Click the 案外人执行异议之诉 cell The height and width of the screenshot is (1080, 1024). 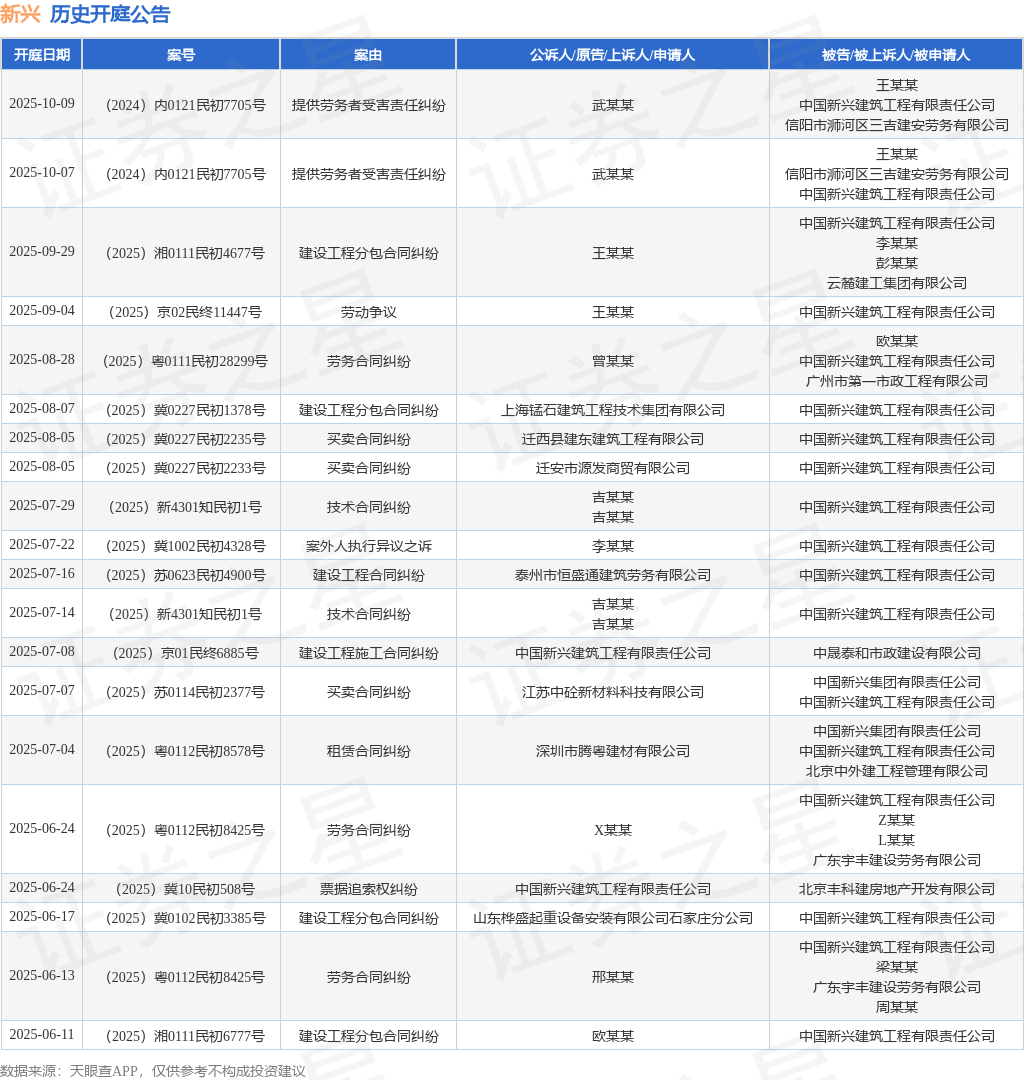coord(368,546)
